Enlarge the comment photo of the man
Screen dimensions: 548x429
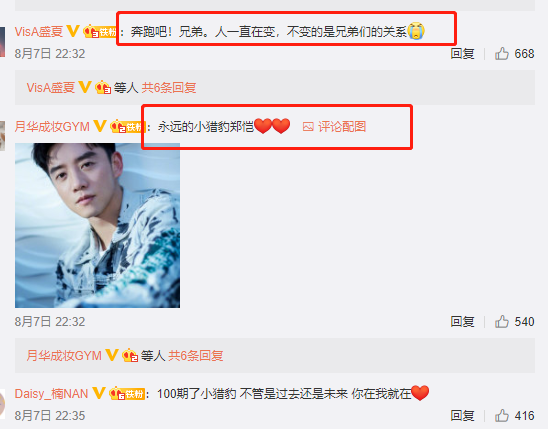click(x=98, y=225)
